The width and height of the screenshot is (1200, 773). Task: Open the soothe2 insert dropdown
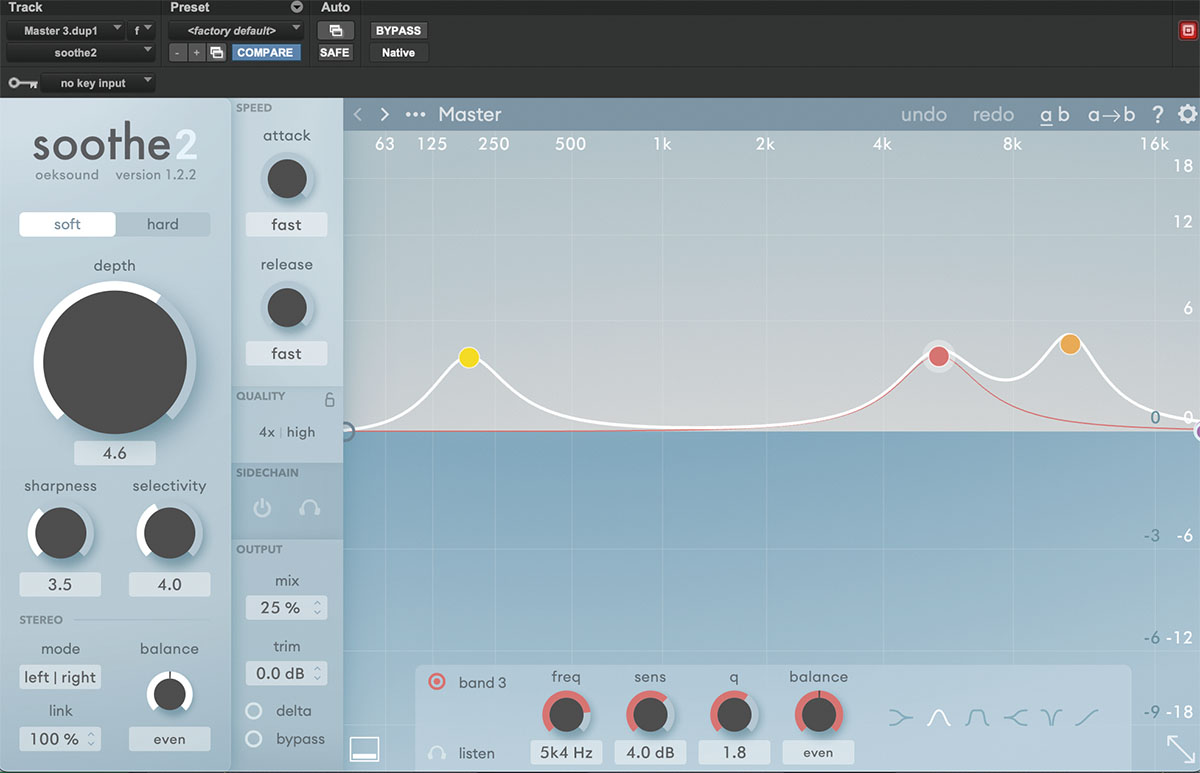tap(81, 52)
